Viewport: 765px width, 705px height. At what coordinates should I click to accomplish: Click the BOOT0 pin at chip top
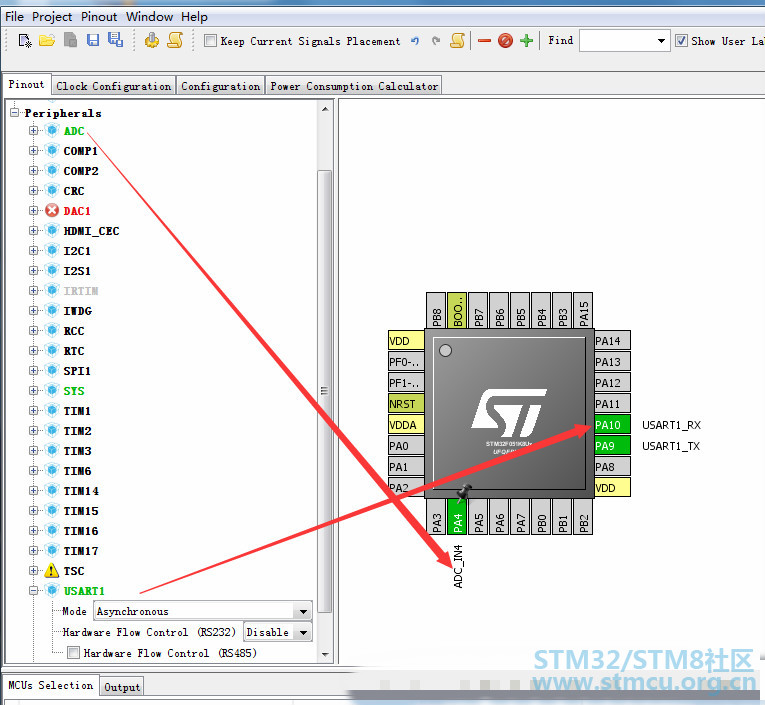pyautogui.click(x=457, y=310)
